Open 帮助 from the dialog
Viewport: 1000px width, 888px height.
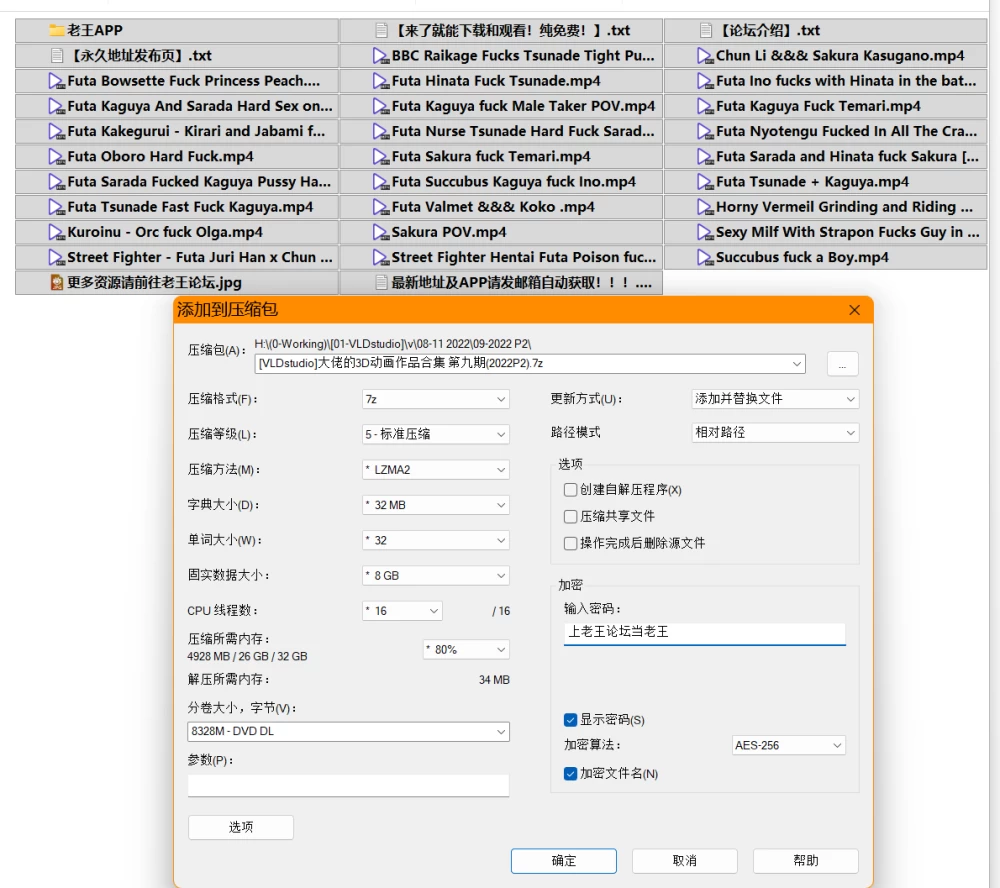point(805,861)
